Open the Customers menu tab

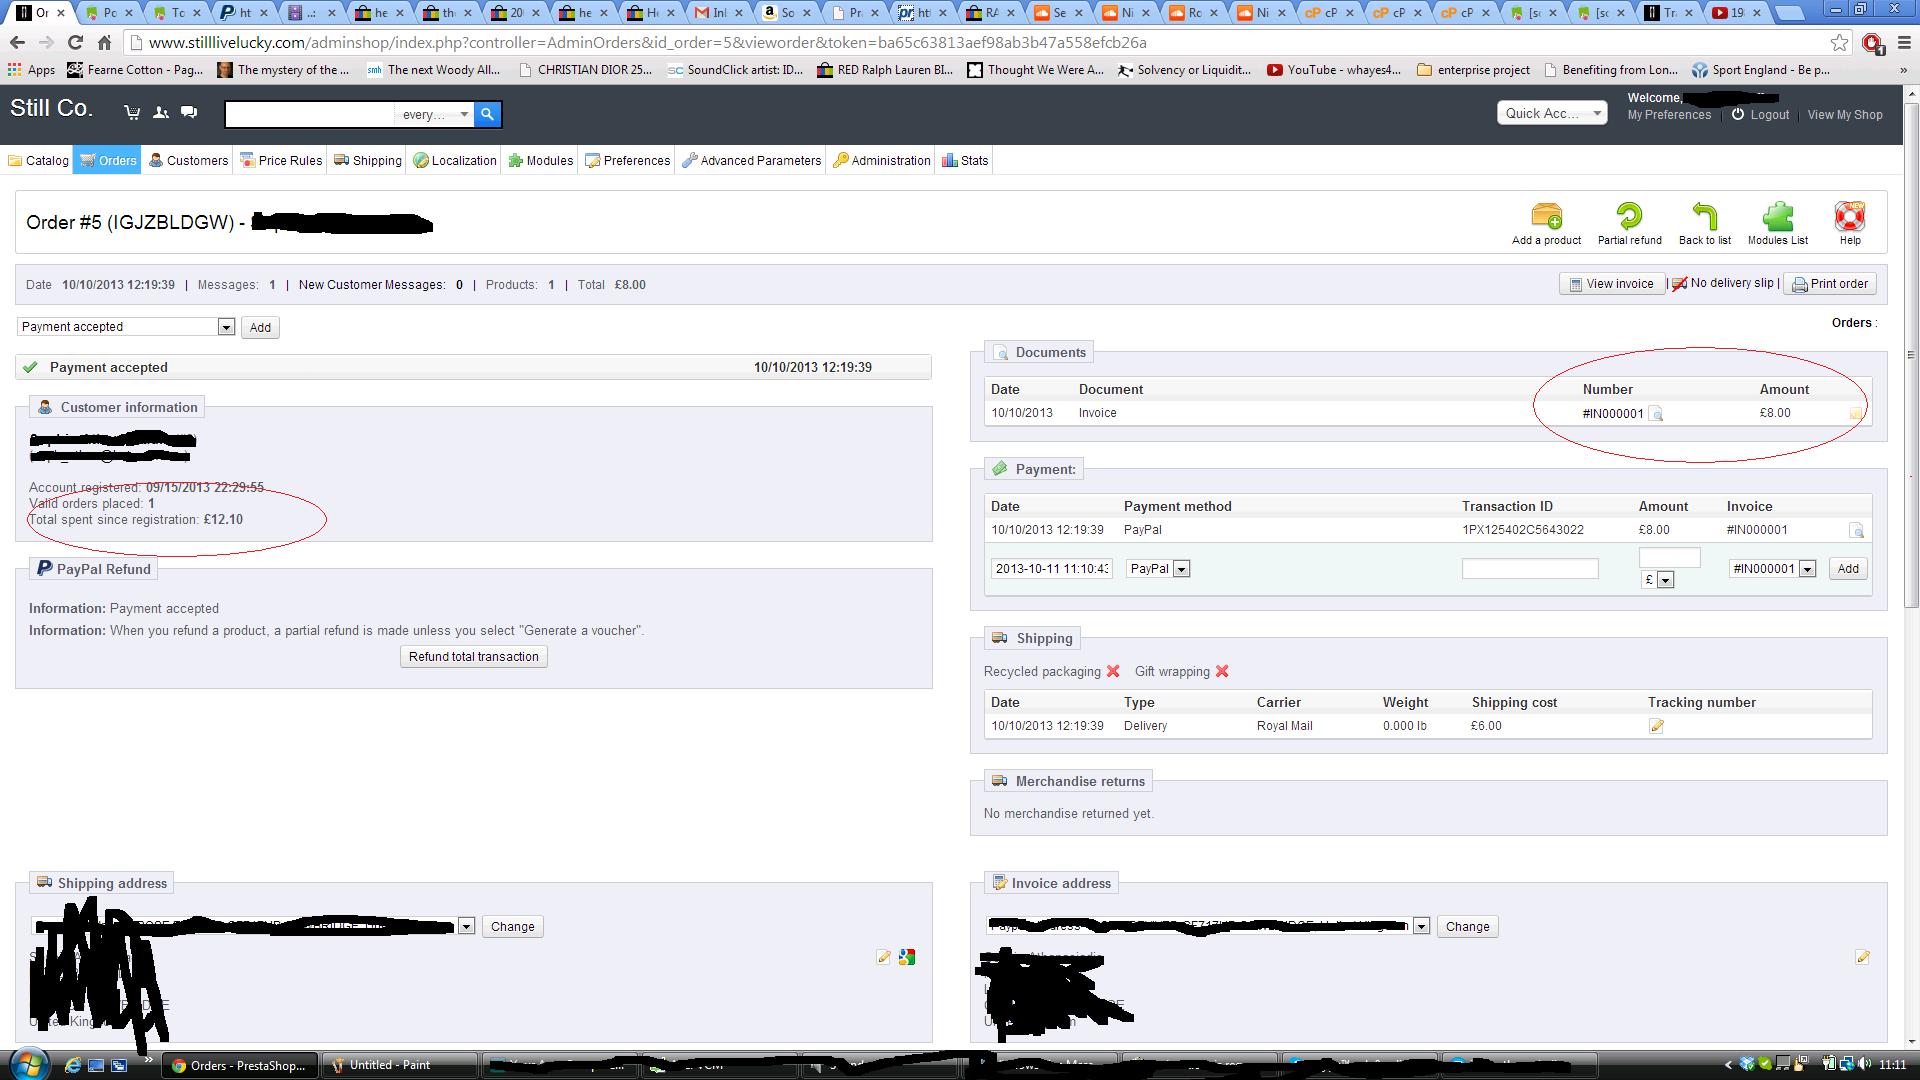click(188, 160)
